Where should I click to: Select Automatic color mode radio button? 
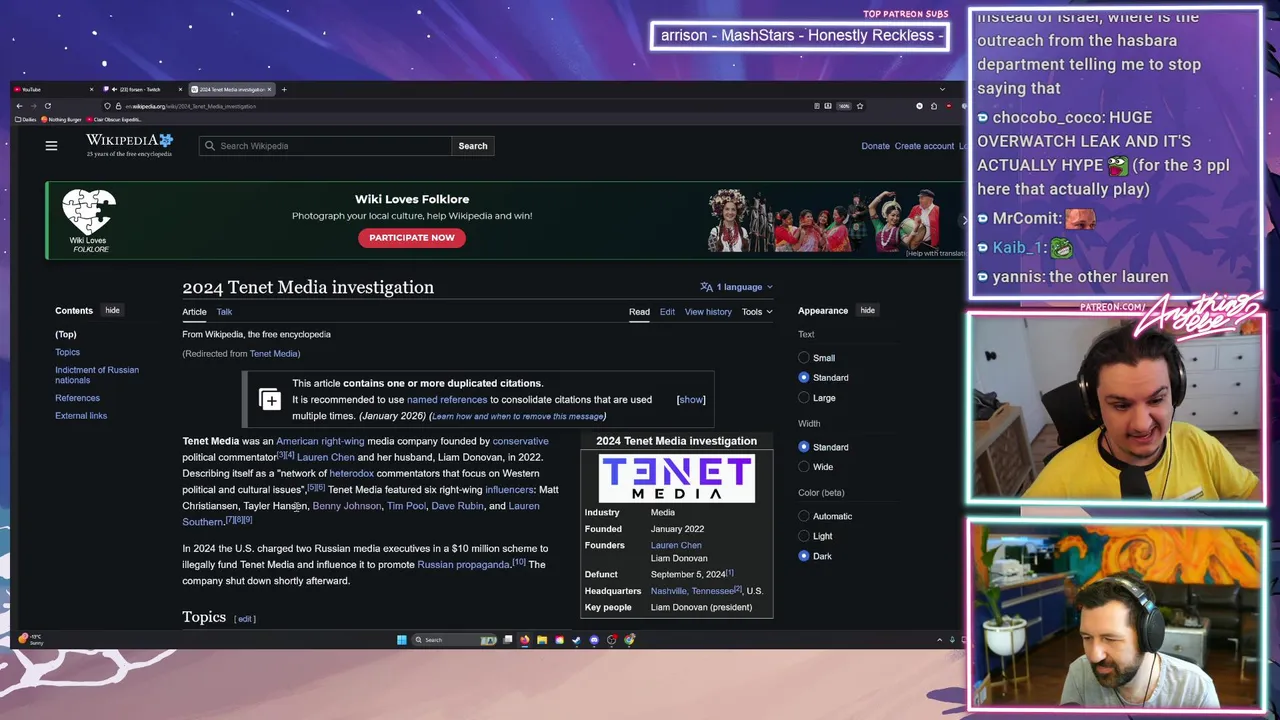[x=804, y=516]
